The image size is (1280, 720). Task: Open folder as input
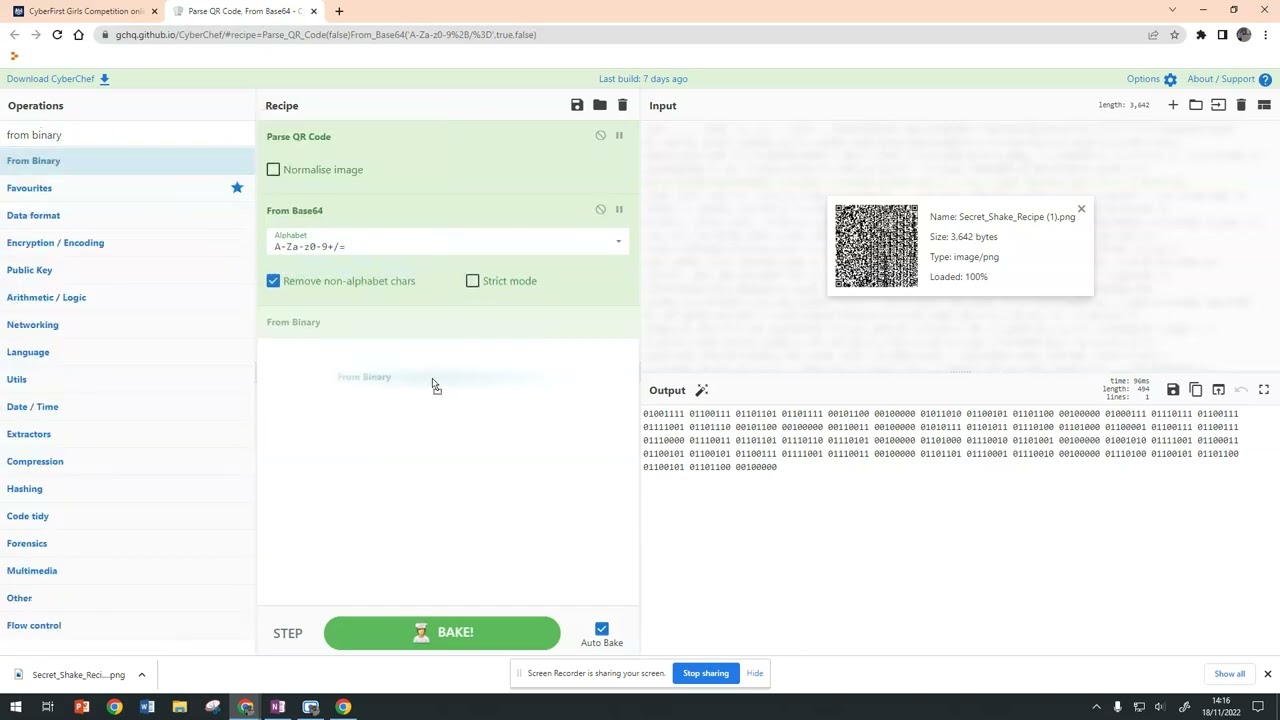tap(1196, 105)
